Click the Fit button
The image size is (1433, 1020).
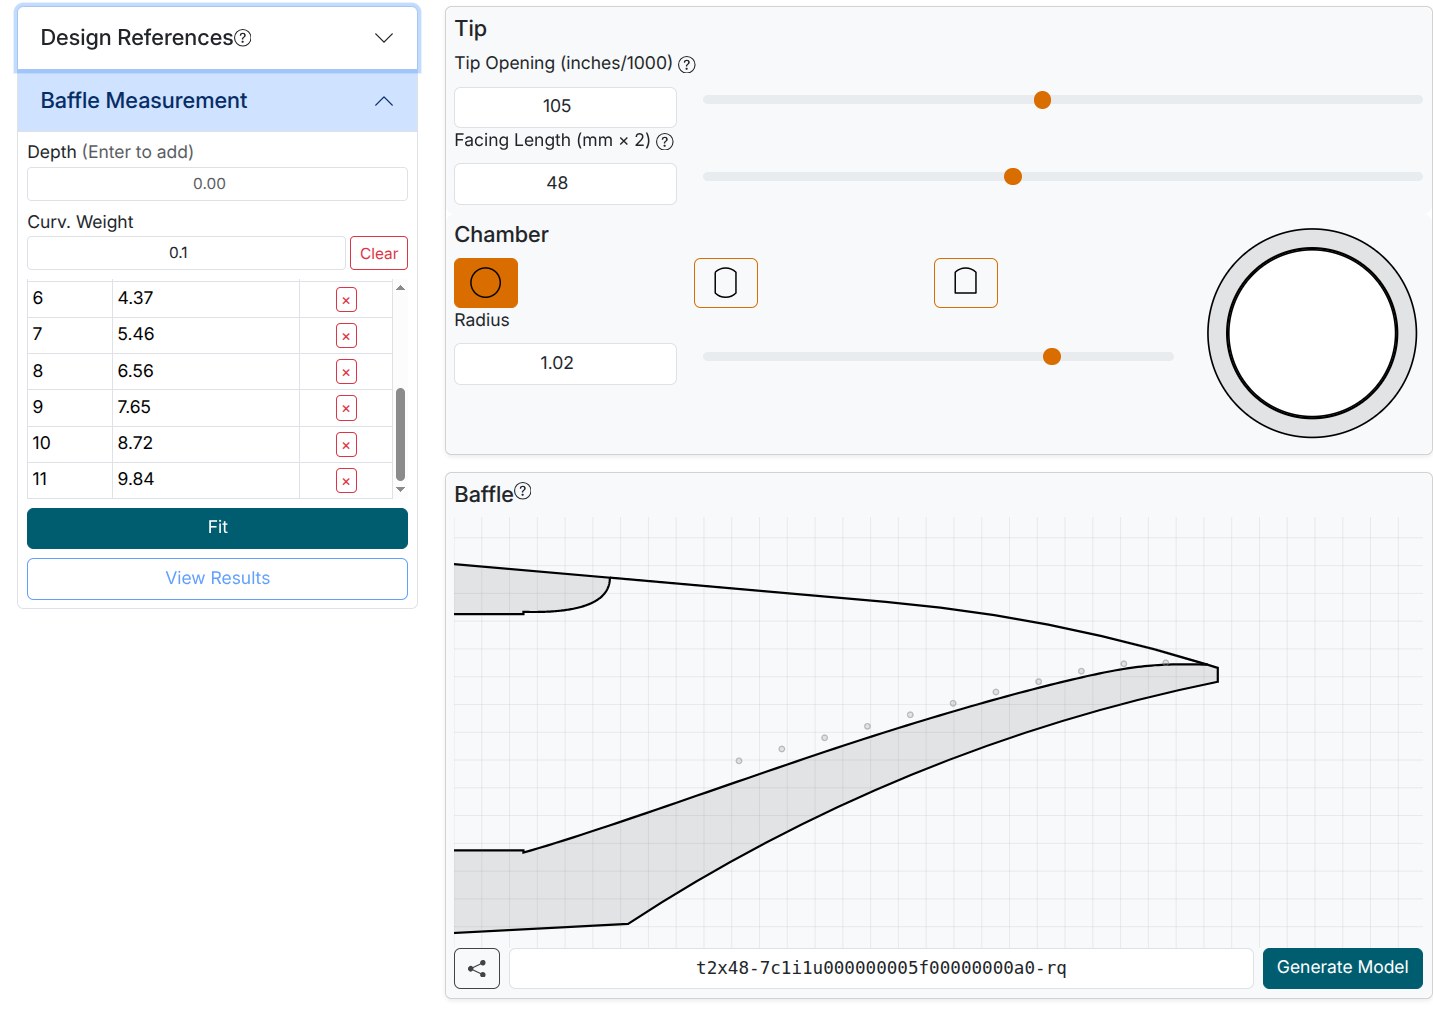click(x=217, y=528)
